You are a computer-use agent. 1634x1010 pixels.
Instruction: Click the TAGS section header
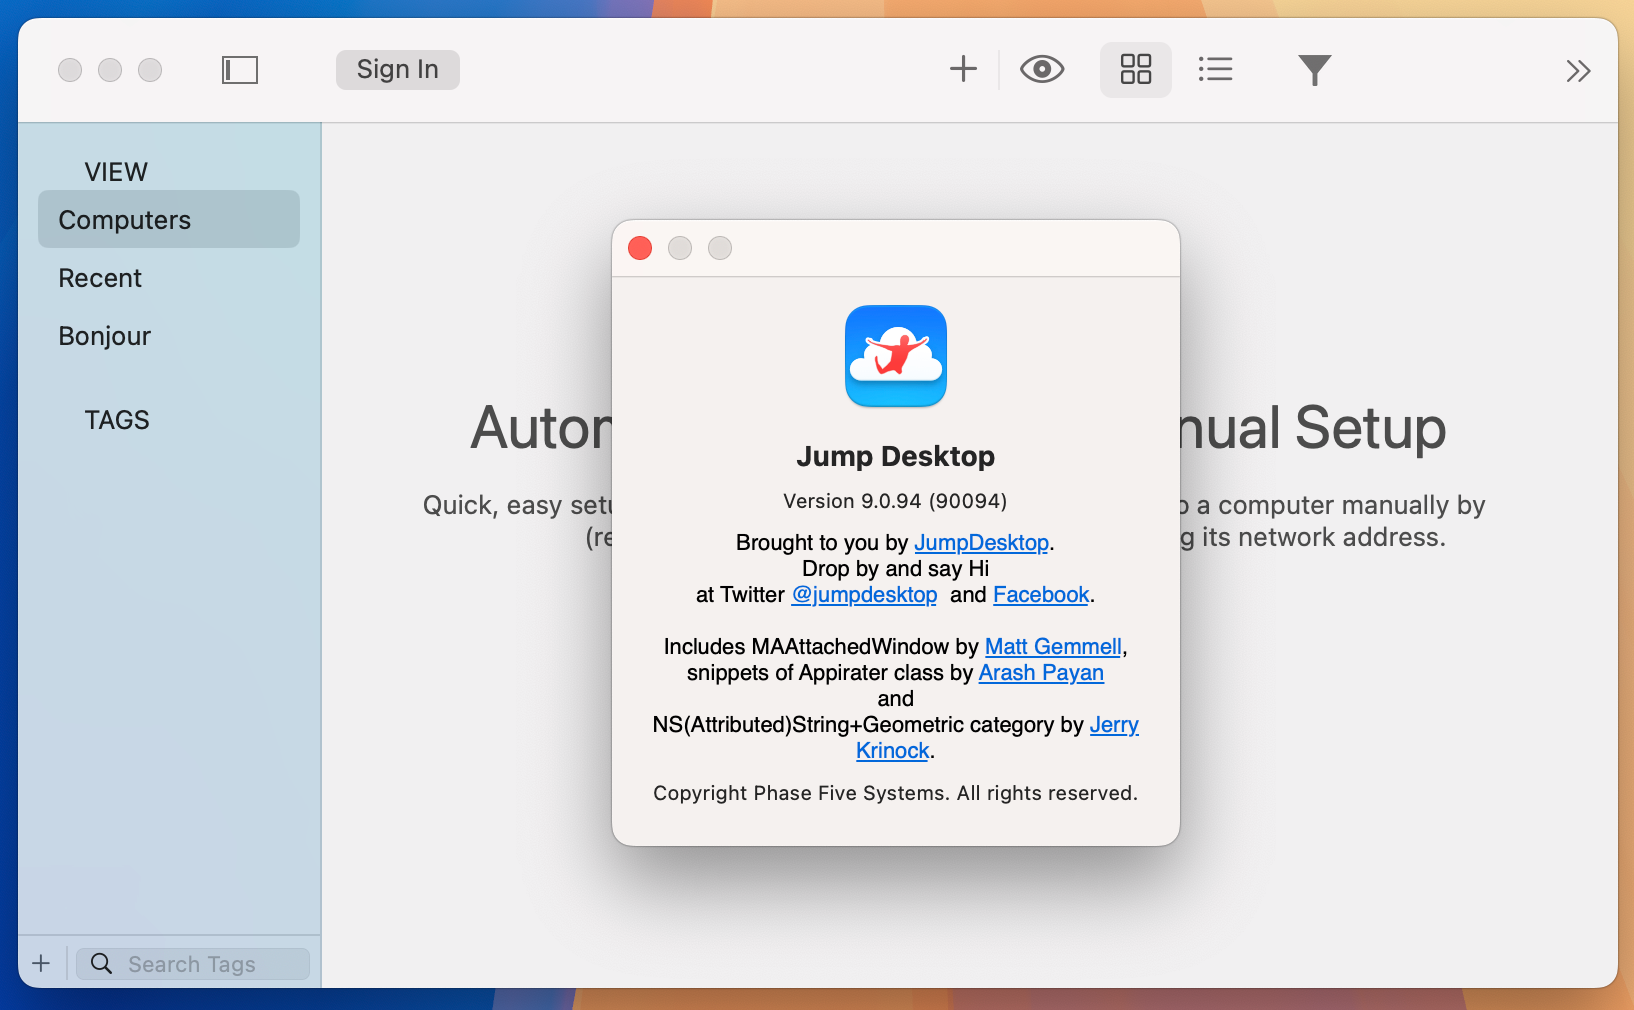[x=117, y=420]
